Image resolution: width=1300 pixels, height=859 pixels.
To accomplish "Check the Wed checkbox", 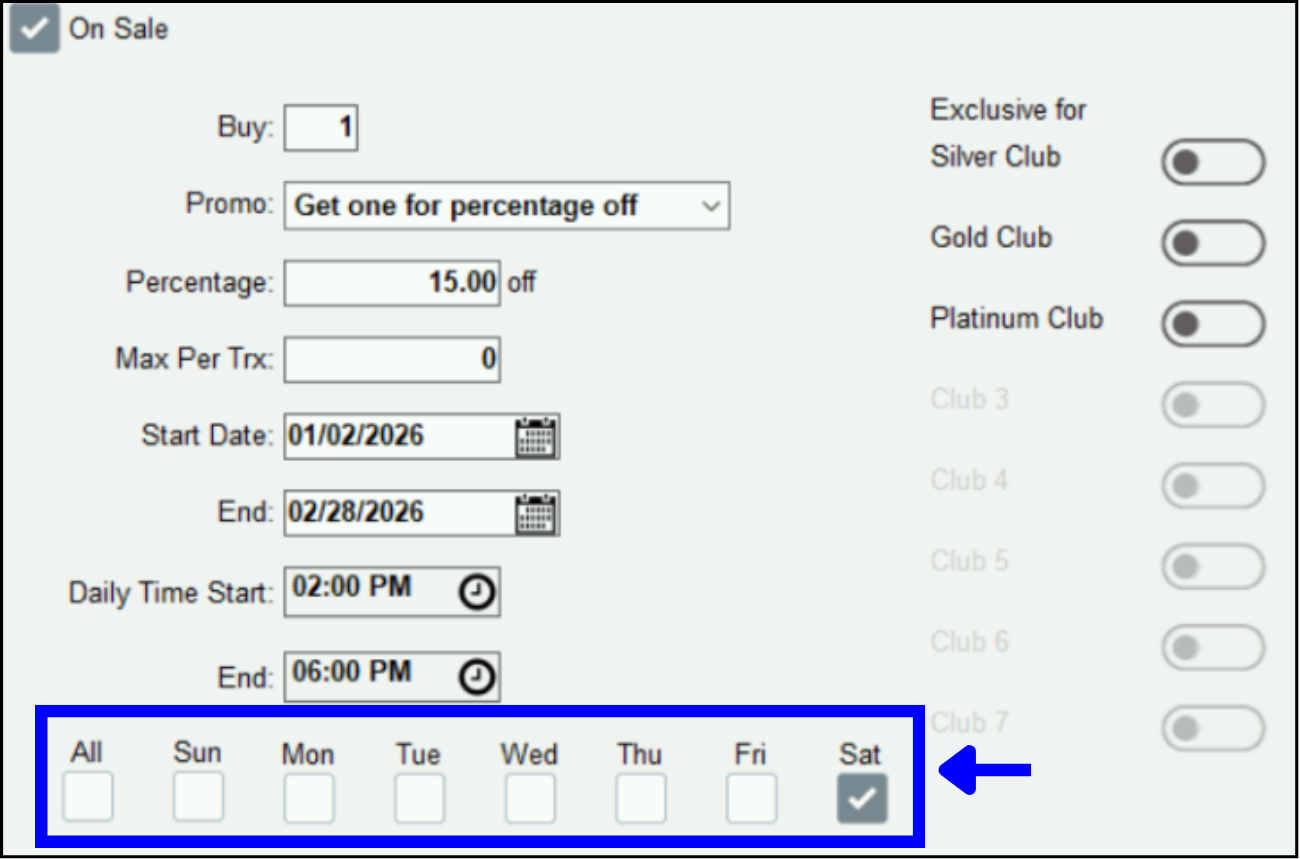I will [x=530, y=798].
